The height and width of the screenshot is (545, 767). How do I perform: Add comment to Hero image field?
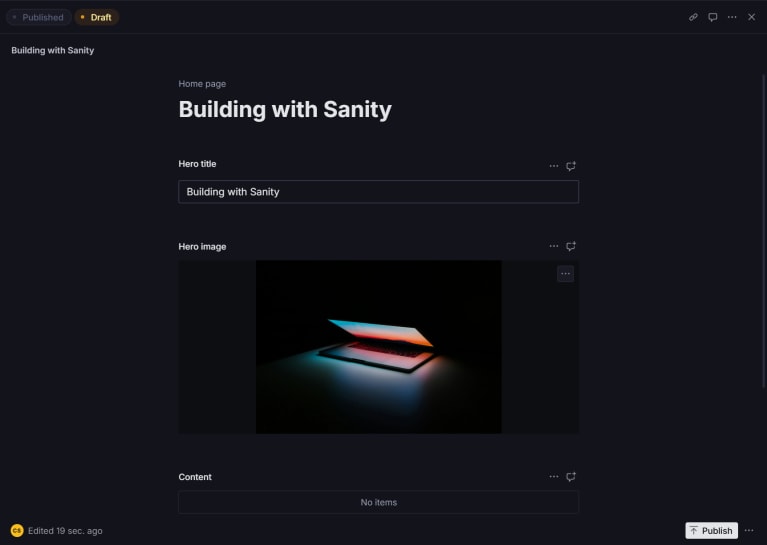571,246
